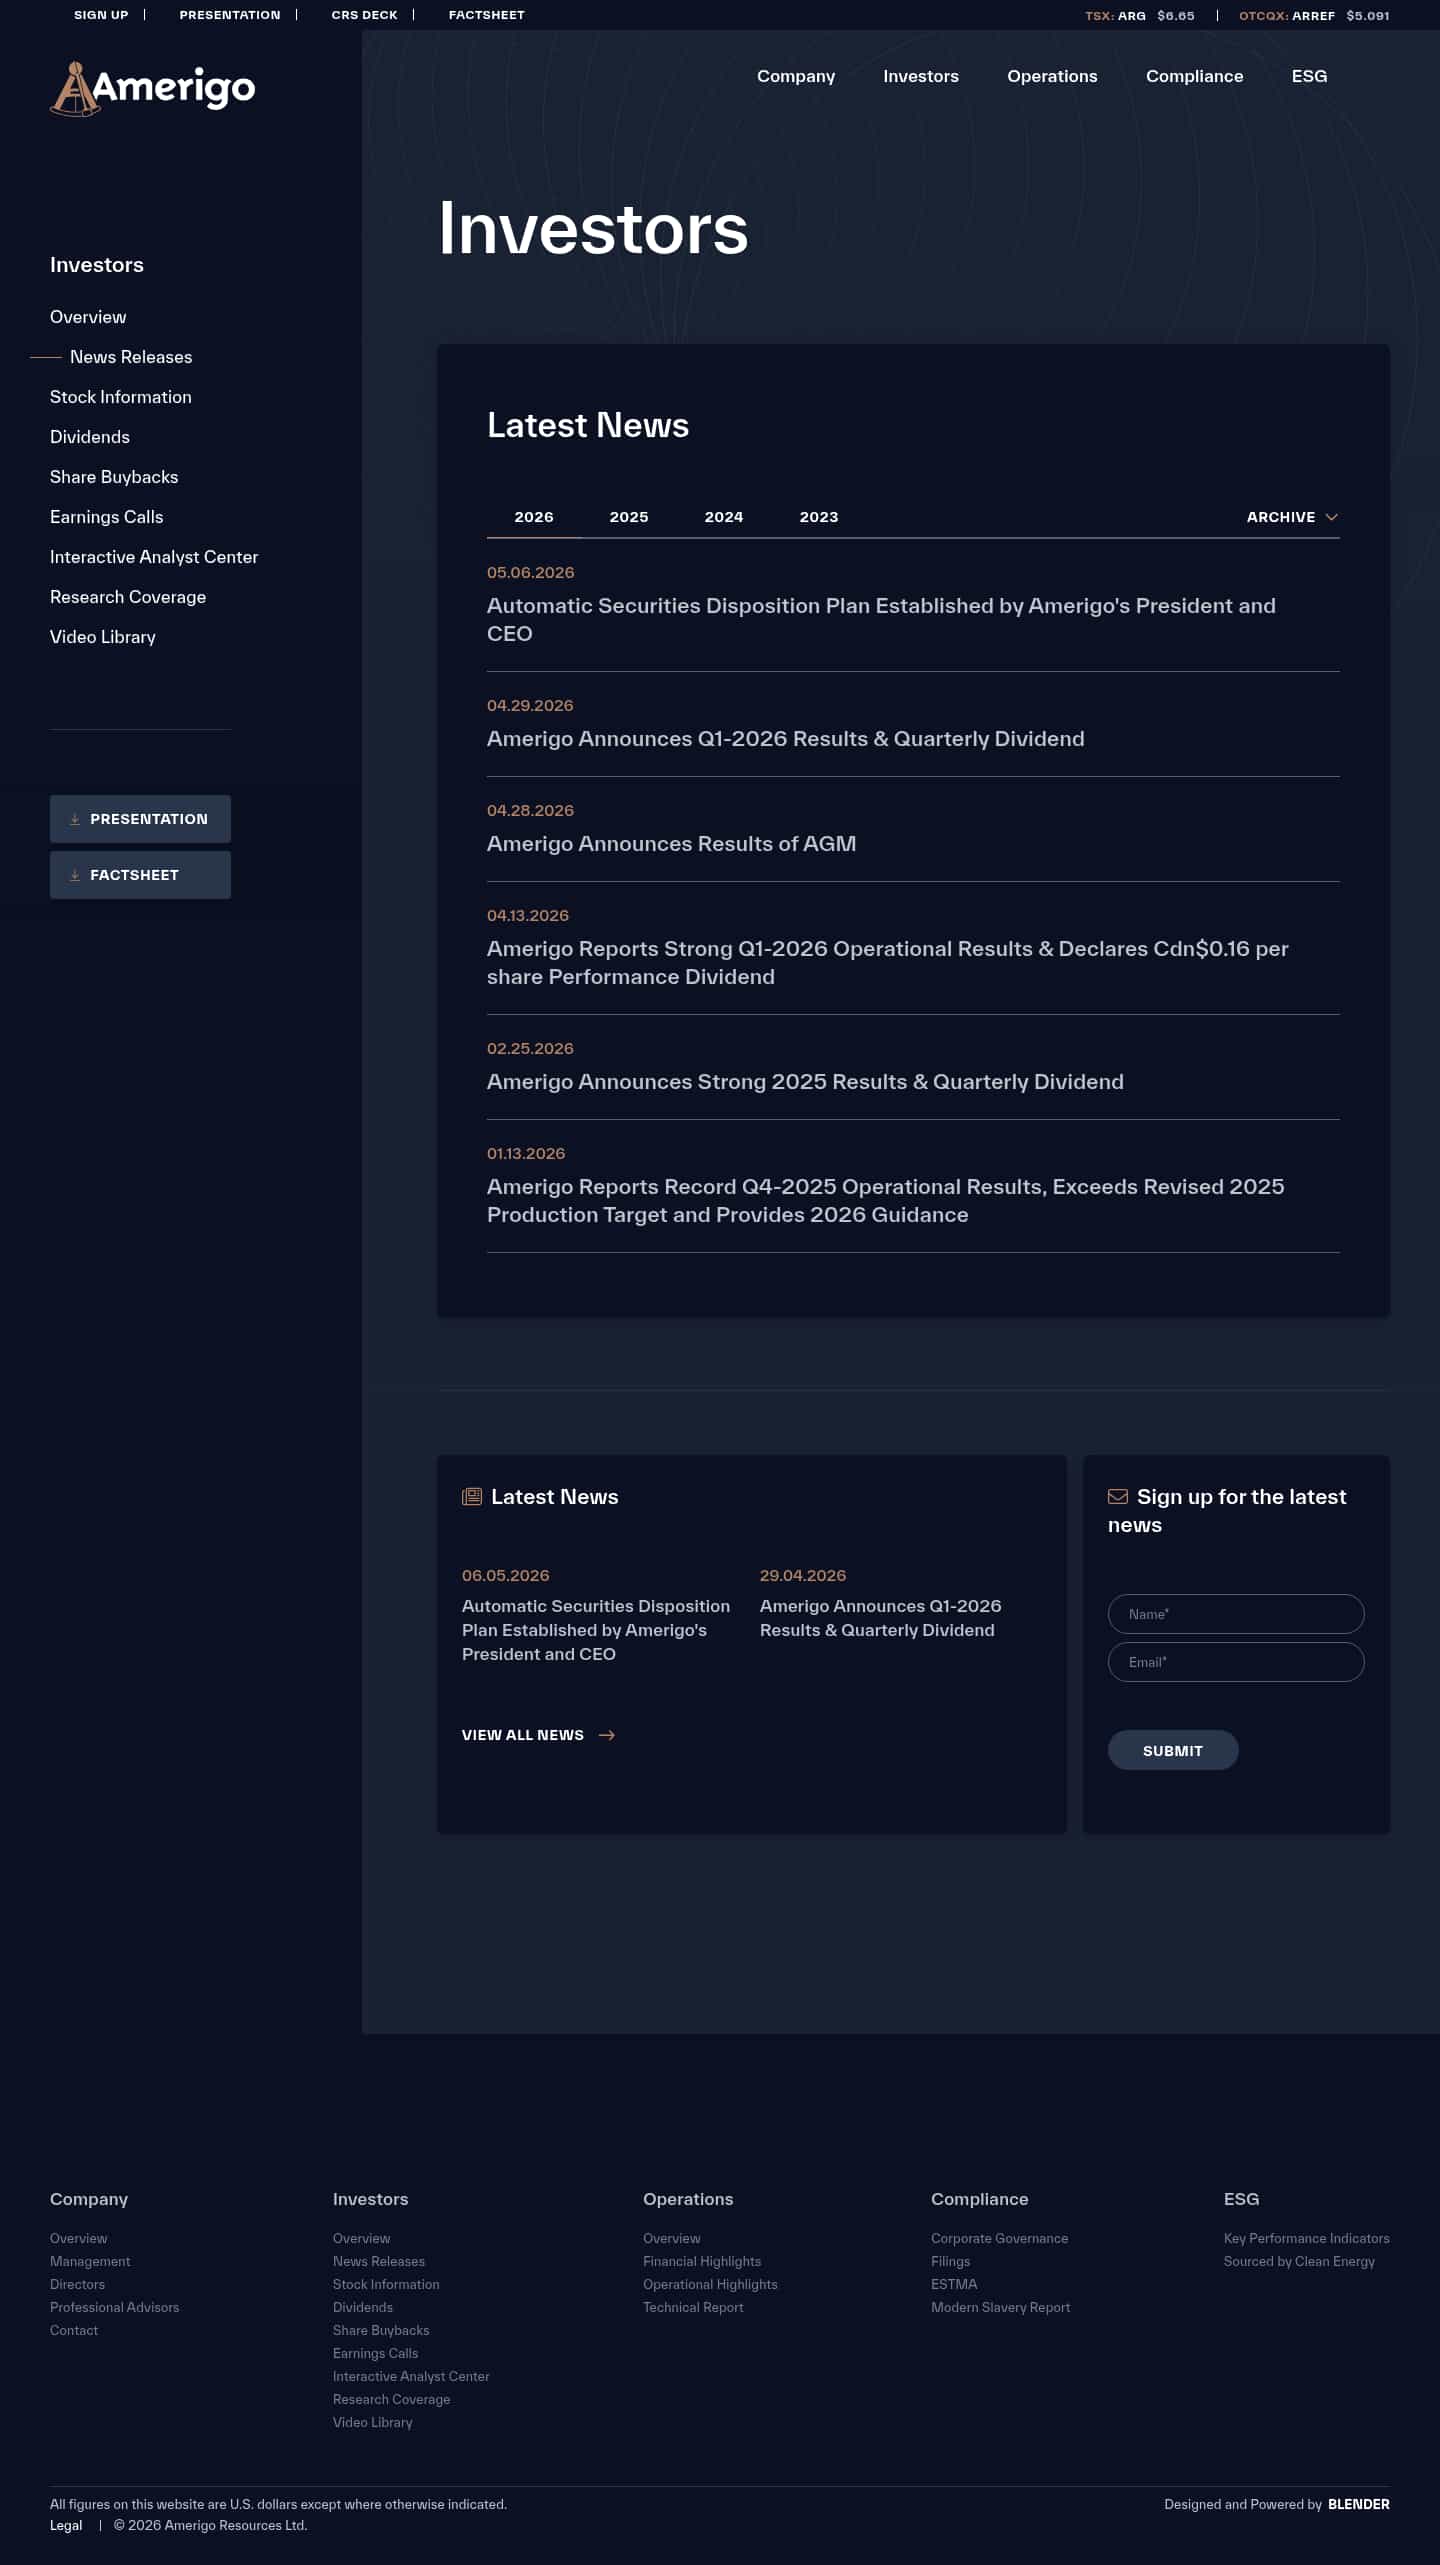This screenshot has width=1440, height=2565.
Task: Select the 2025 news tab
Action: 629,517
